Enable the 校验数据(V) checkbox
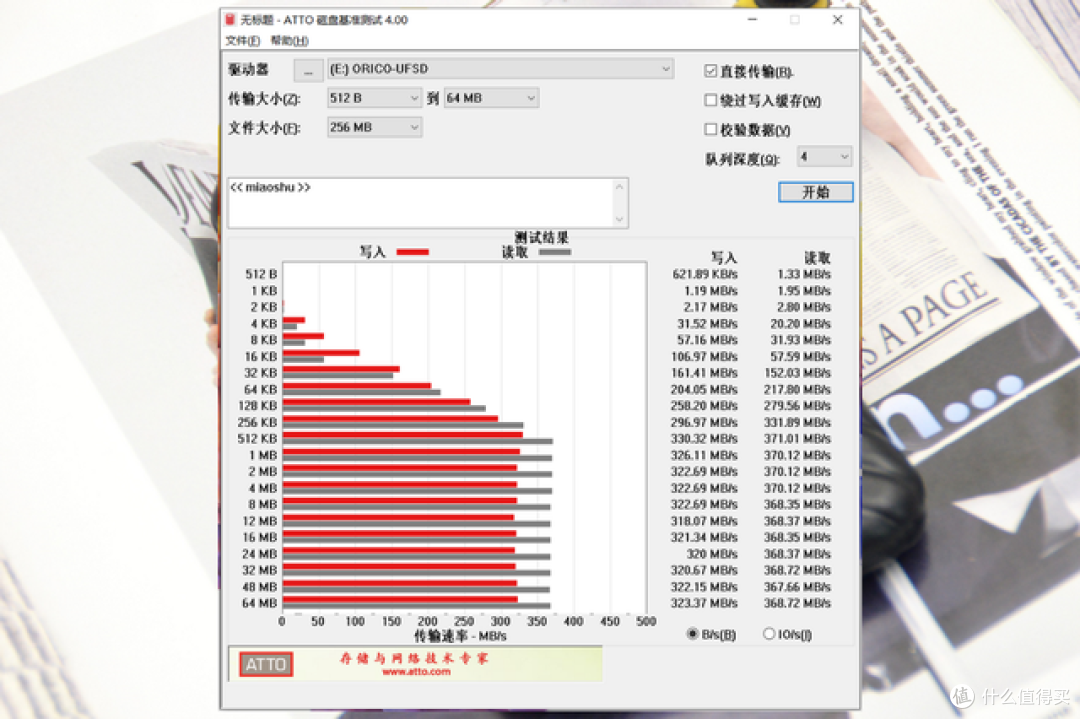1080x719 pixels. coord(711,129)
